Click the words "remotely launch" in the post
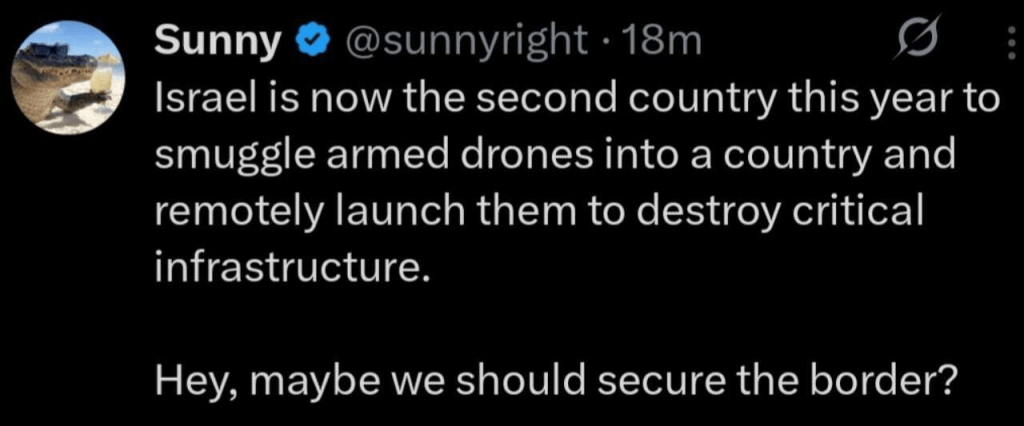The height and width of the screenshot is (426, 1024). 288,212
